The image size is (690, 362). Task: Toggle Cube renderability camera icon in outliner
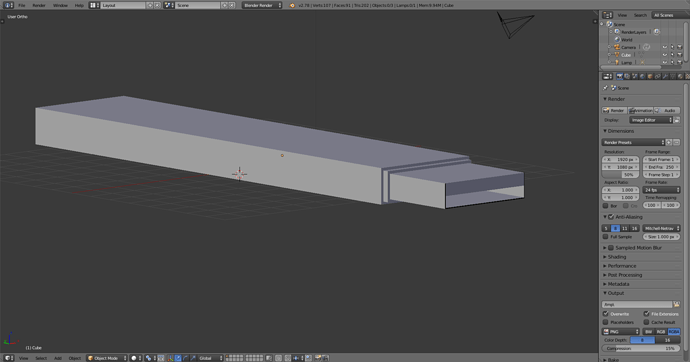679,55
